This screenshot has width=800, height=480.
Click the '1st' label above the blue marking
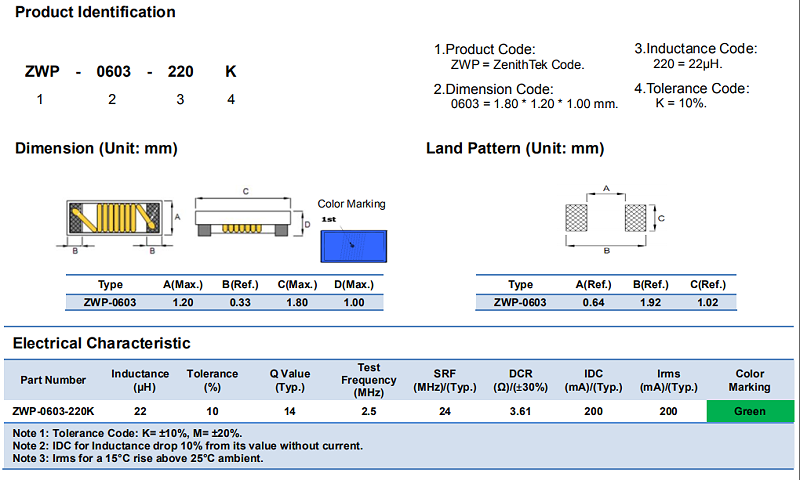(x=329, y=219)
